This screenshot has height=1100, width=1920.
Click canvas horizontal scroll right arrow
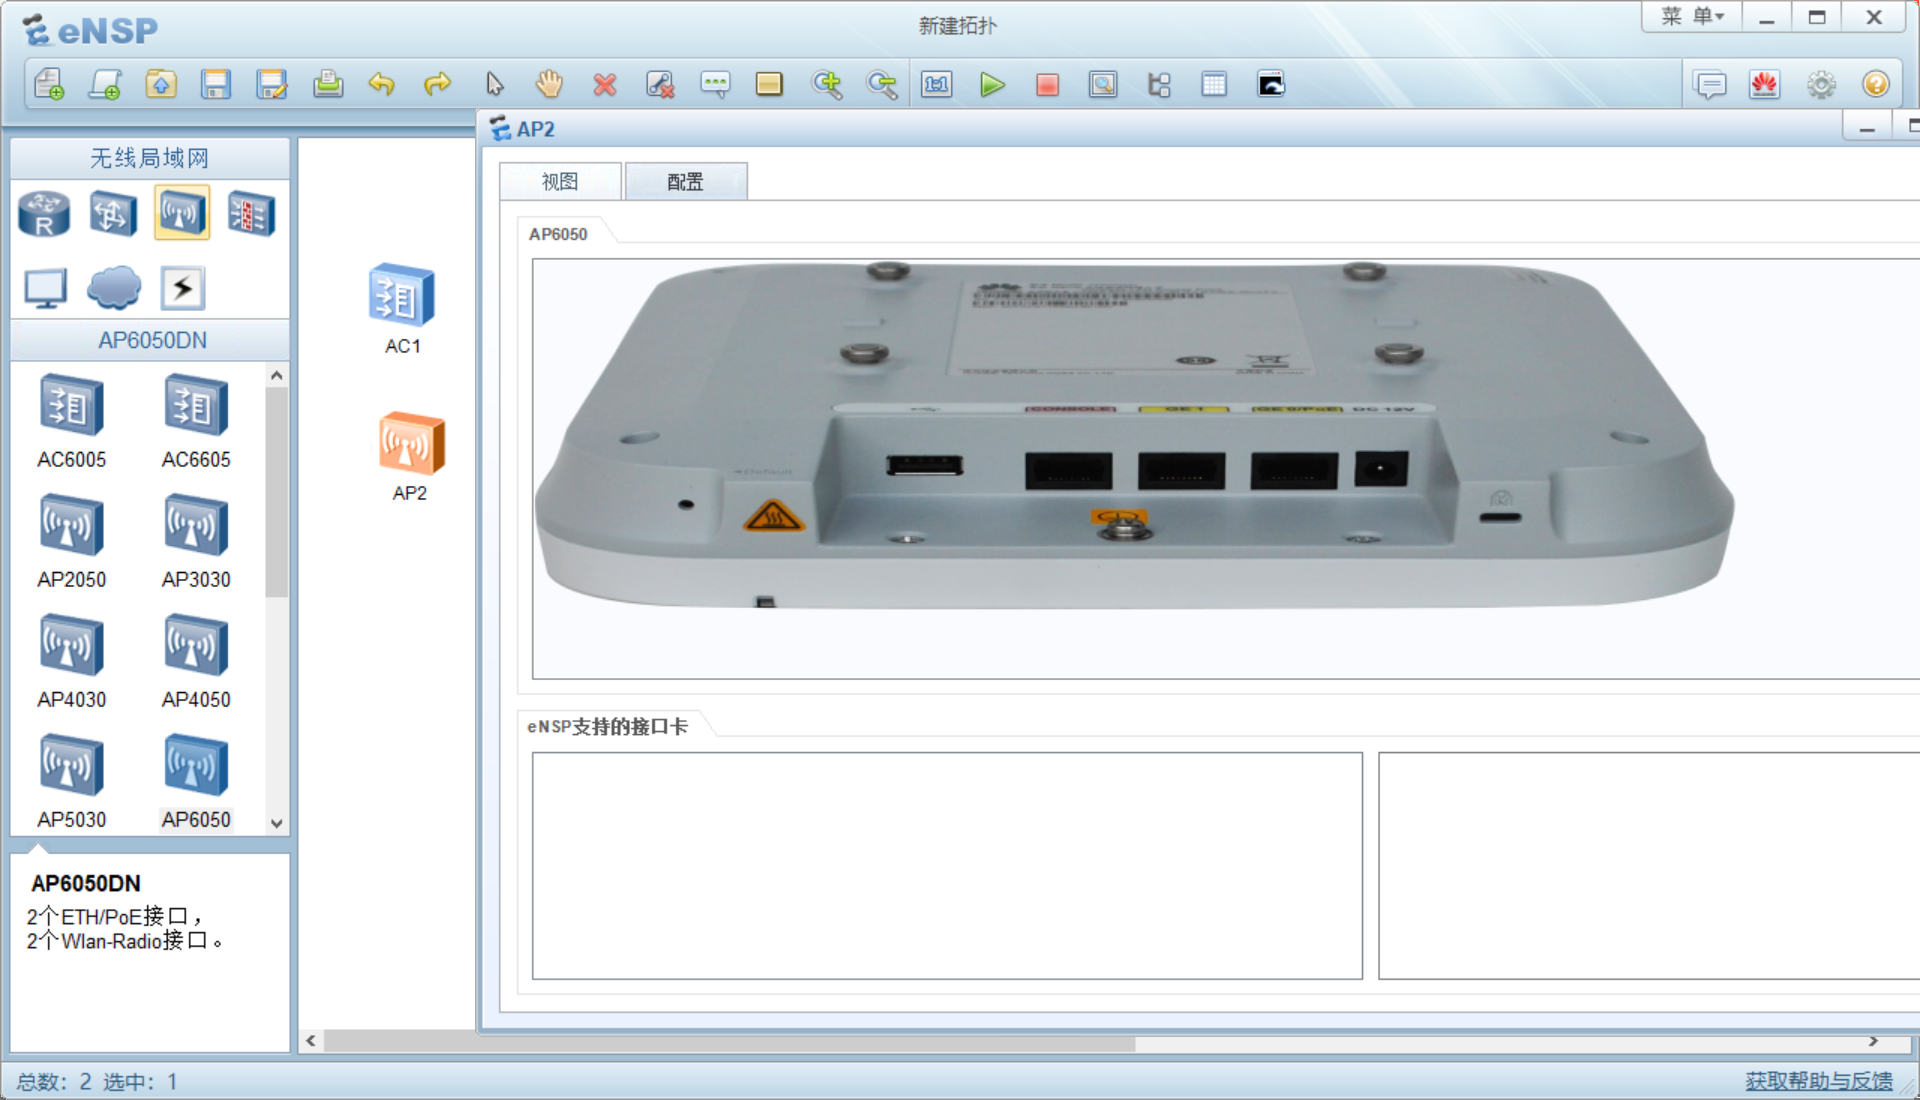[1873, 1041]
